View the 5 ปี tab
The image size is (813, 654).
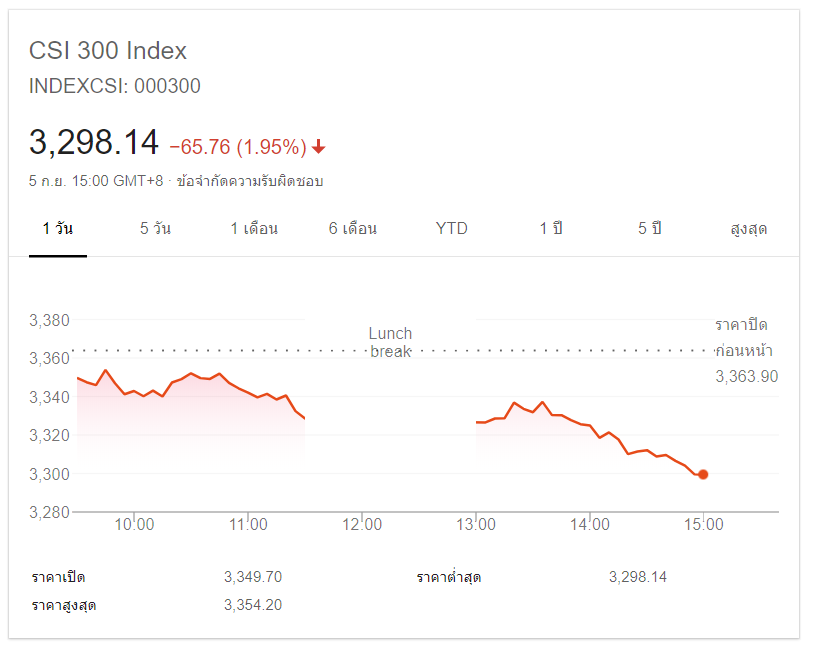[650, 229]
